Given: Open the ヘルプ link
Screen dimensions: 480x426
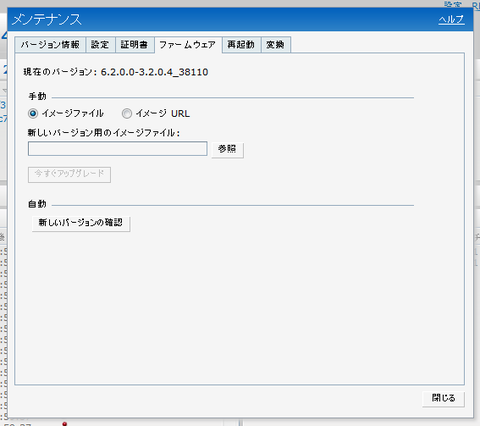Looking at the screenshot, I should [x=451, y=20].
